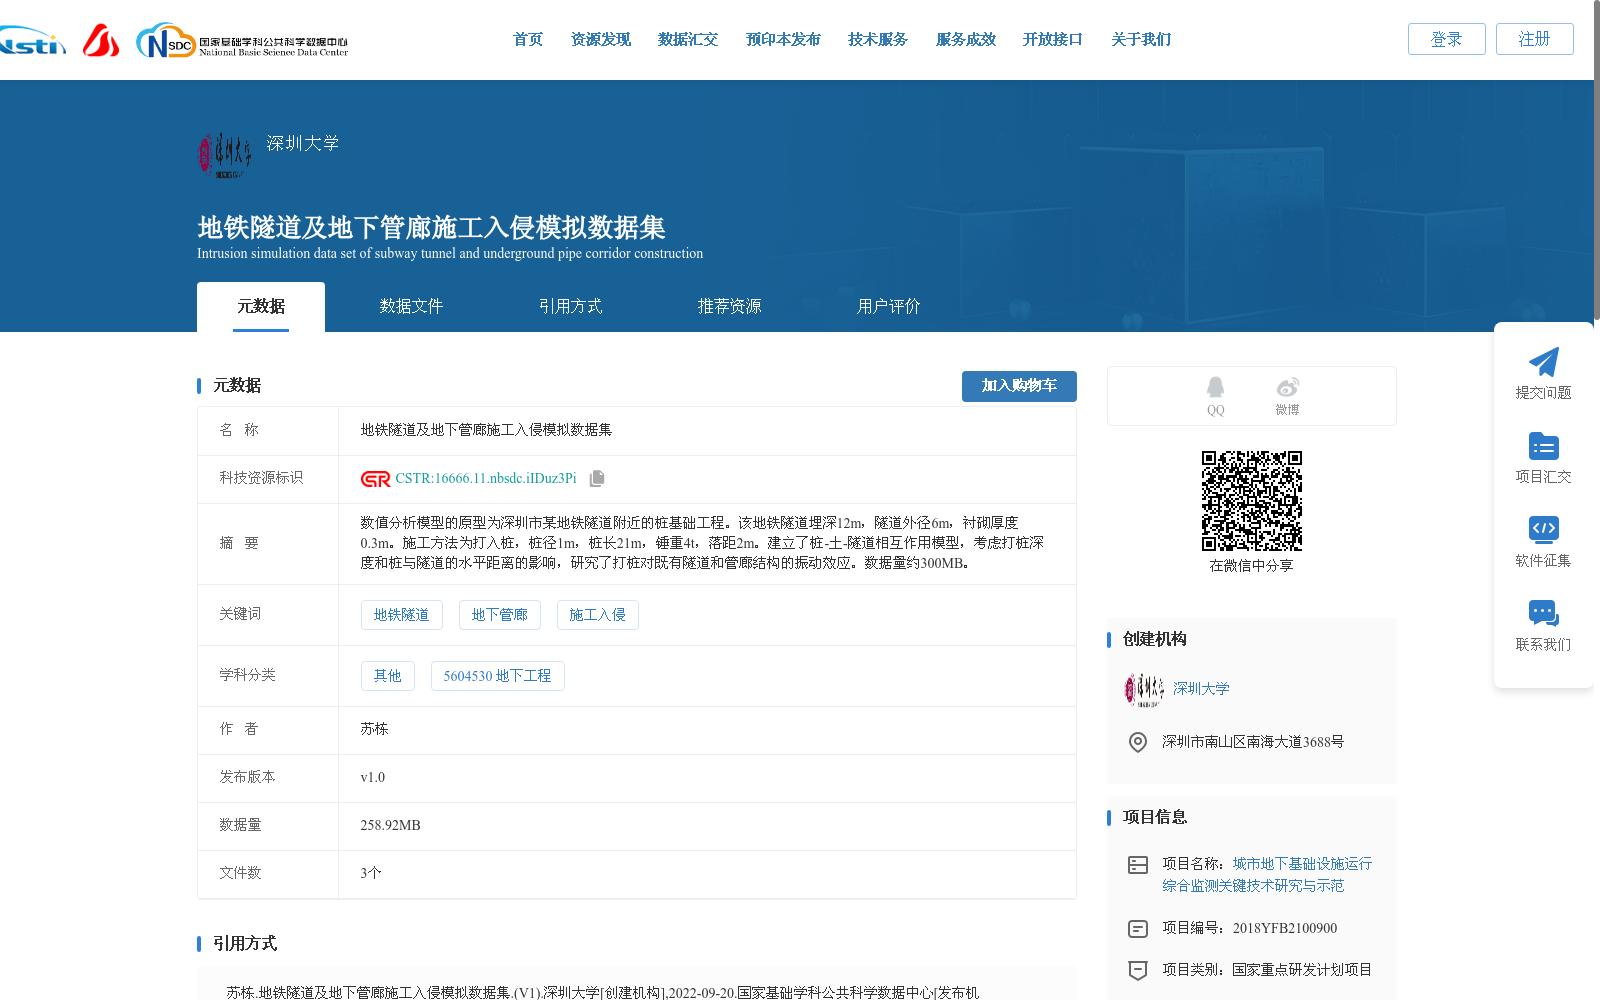The height and width of the screenshot is (1000, 1600).
Task: Open the 深圳大学 link under 创建机构
Action: (1201, 689)
